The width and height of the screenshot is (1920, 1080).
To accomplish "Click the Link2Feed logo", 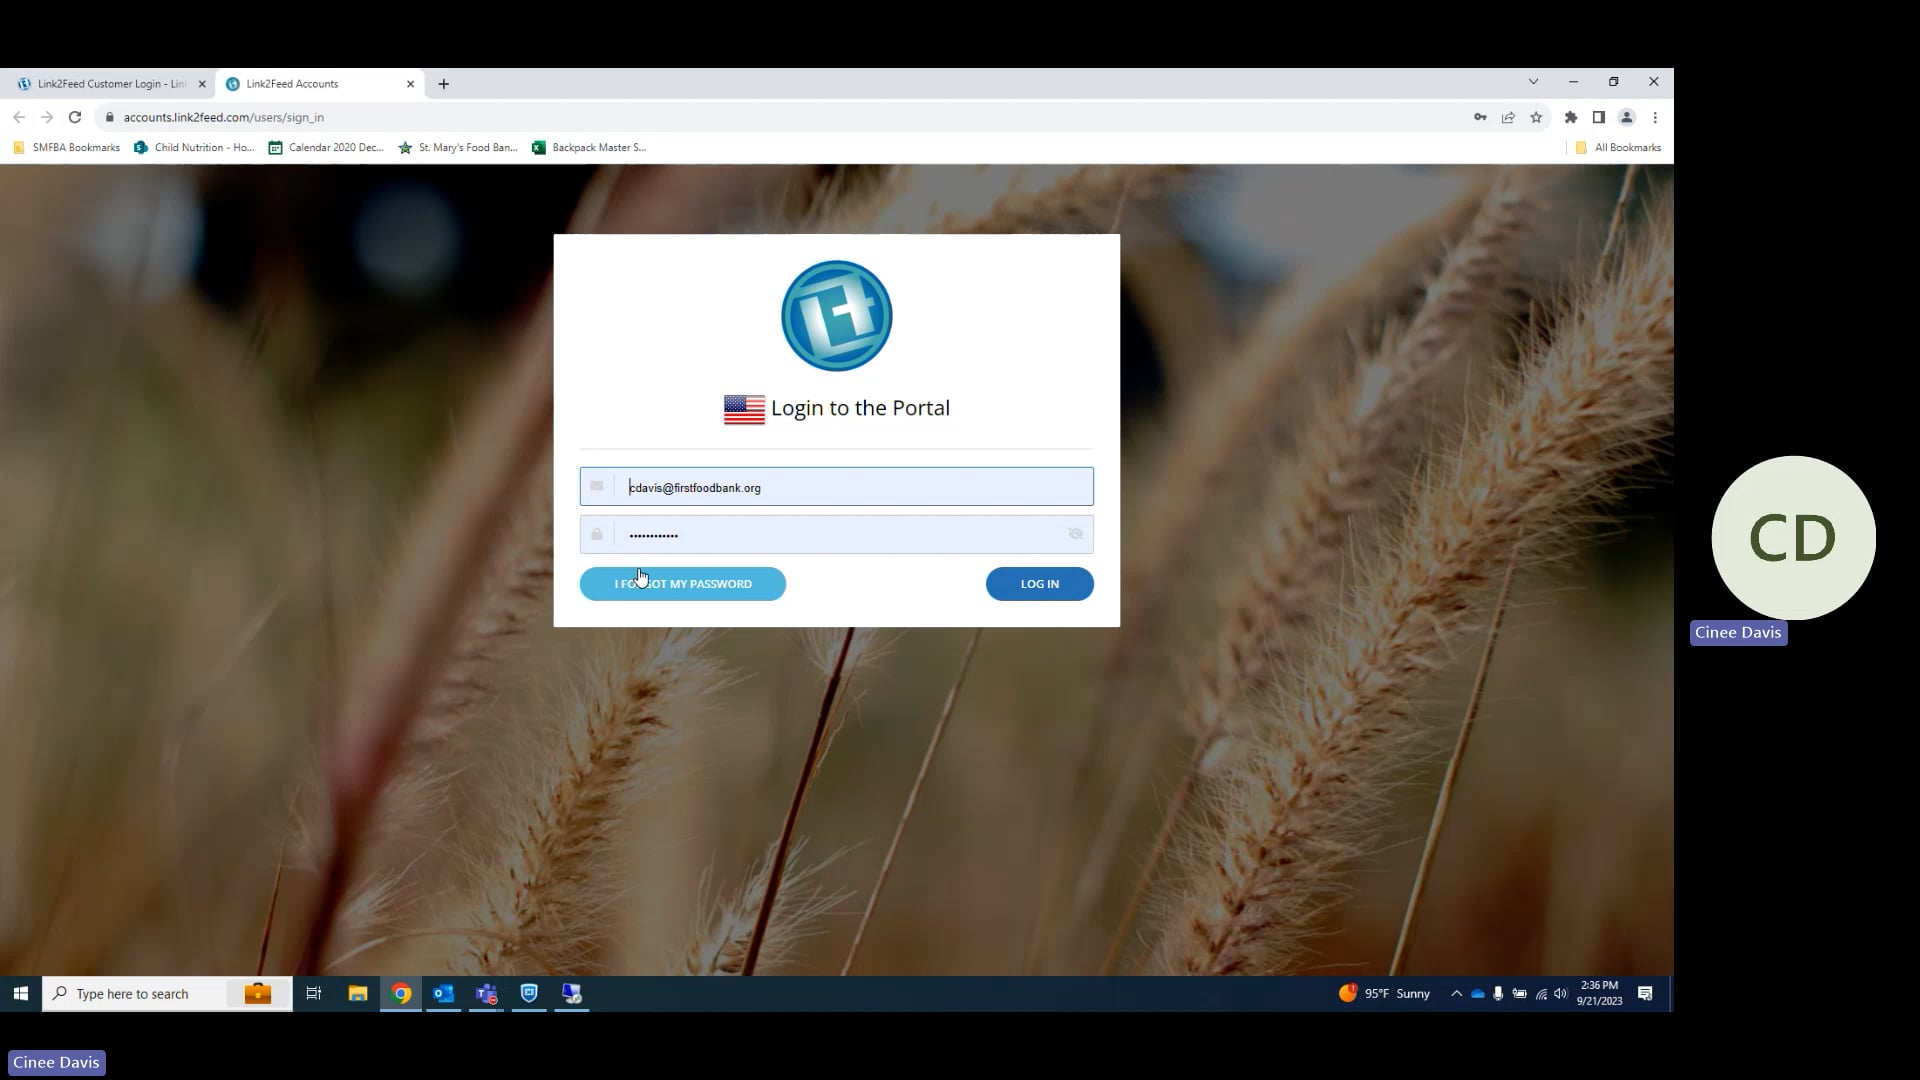I will pos(836,316).
